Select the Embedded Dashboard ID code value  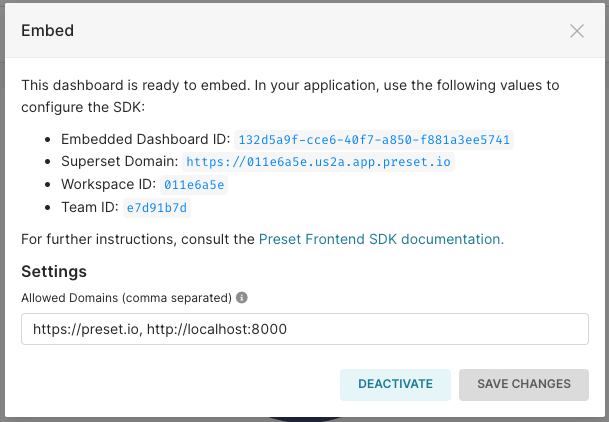[x=374, y=140]
